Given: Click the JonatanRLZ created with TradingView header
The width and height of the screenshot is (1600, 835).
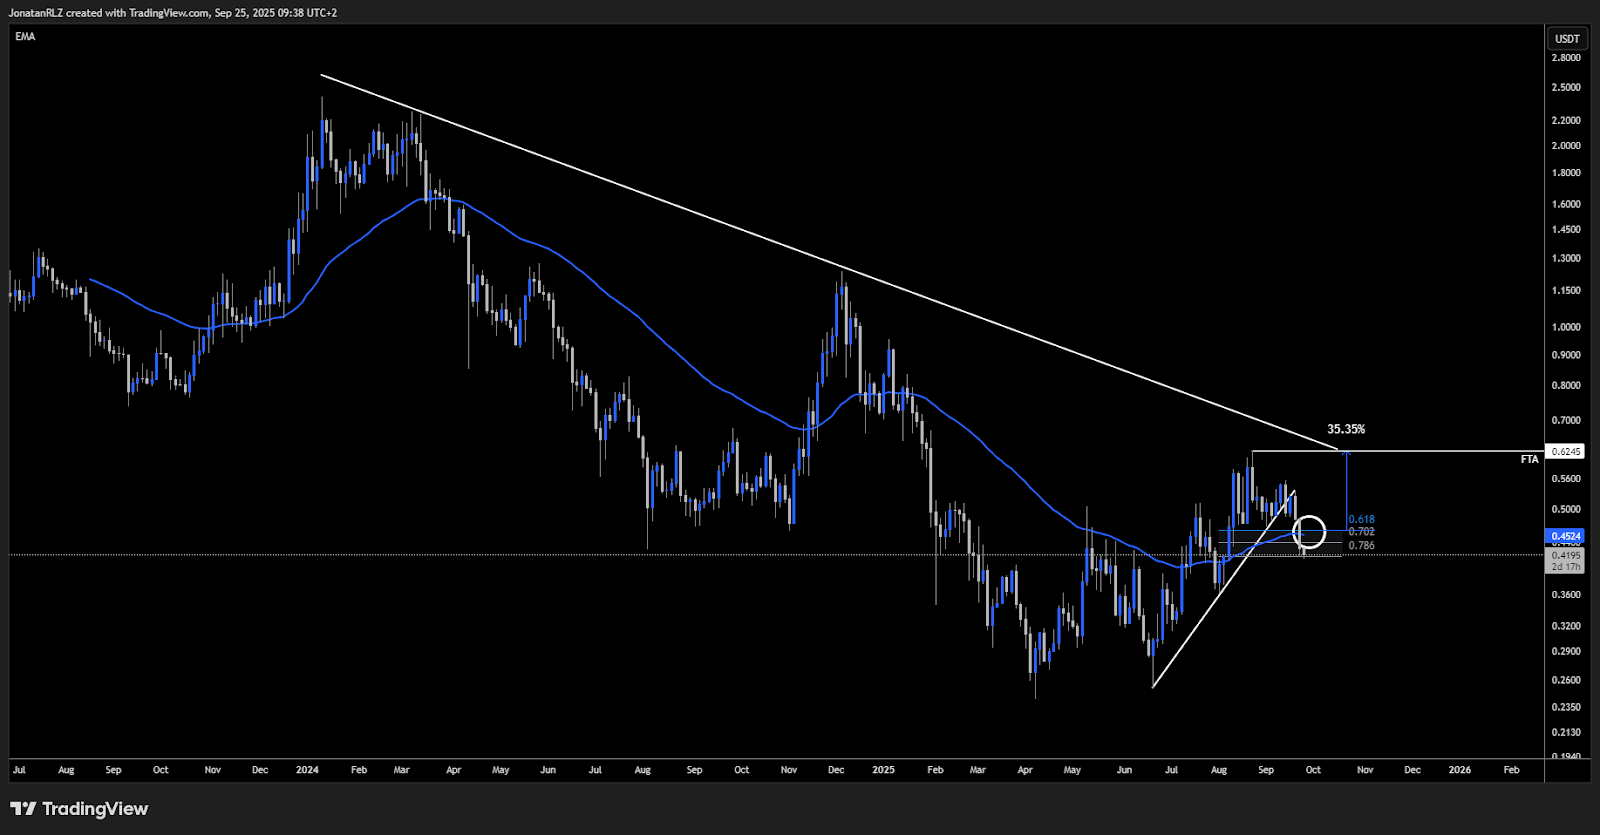Looking at the screenshot, I should click(172, 13).
